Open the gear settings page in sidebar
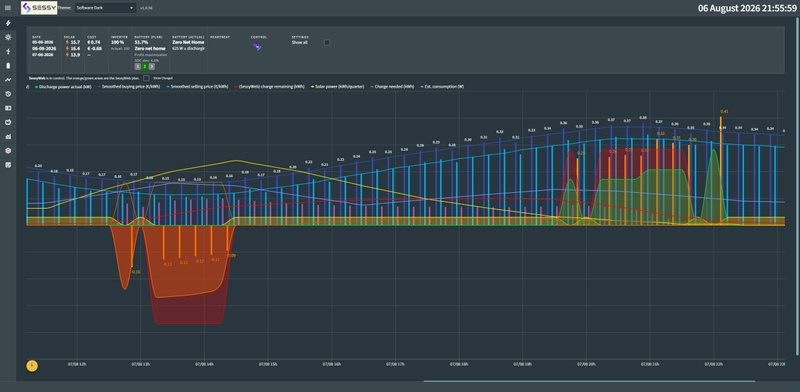 8,151
